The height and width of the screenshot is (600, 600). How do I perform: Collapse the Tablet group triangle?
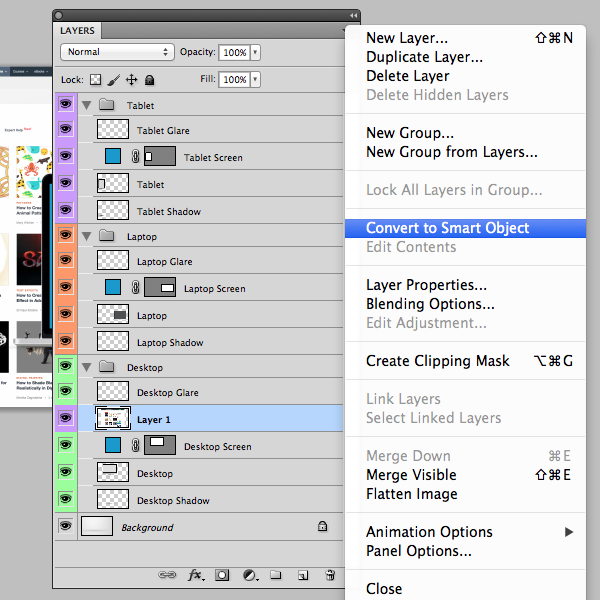(86, 105)
